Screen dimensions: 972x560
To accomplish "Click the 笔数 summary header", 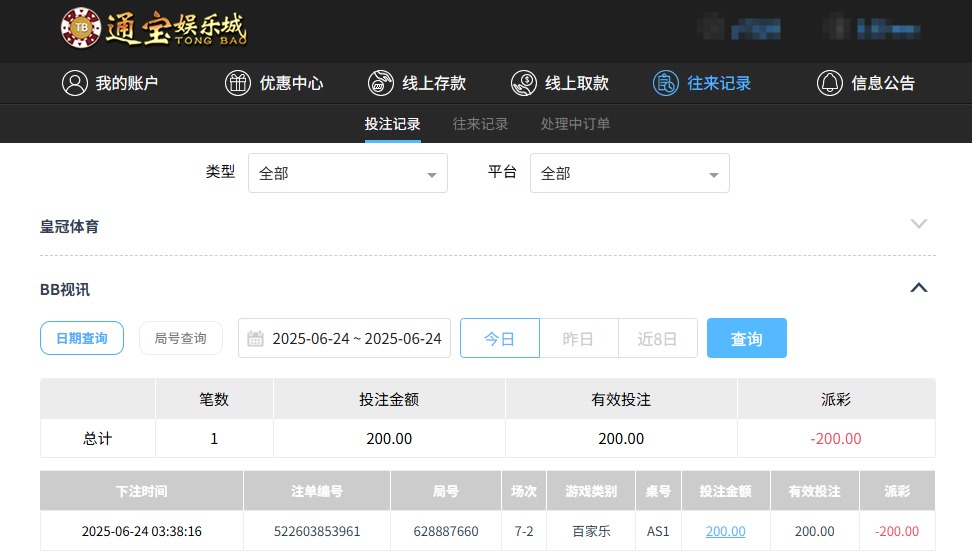I will tap(214, 399).
